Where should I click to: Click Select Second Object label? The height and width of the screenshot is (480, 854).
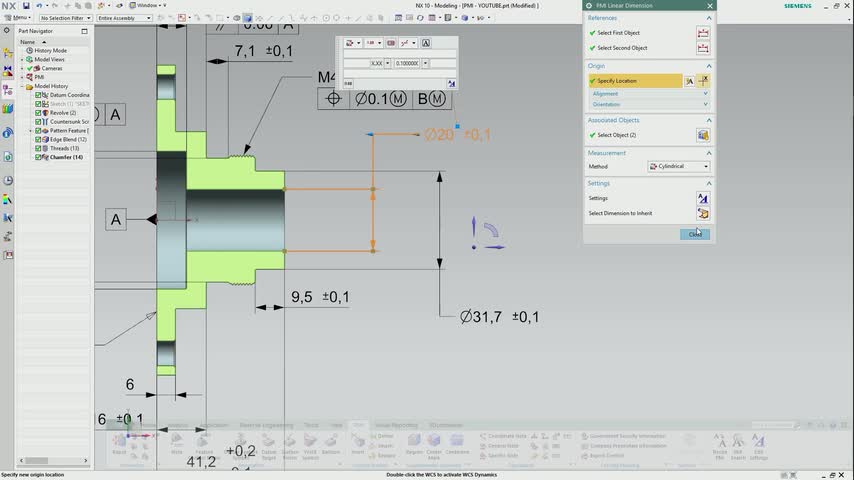[x=622, y=48]
